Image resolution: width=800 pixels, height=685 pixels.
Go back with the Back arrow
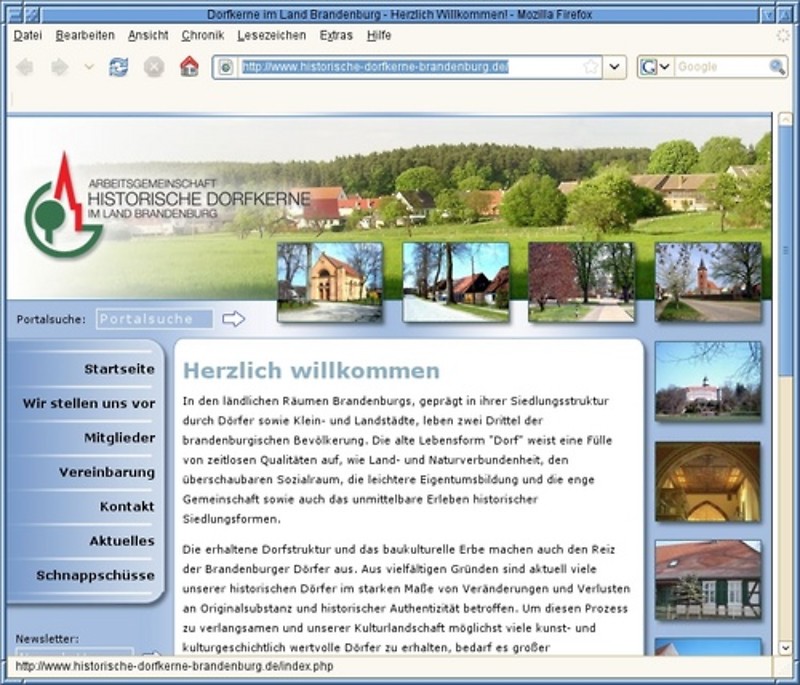(x=24, y=67)
